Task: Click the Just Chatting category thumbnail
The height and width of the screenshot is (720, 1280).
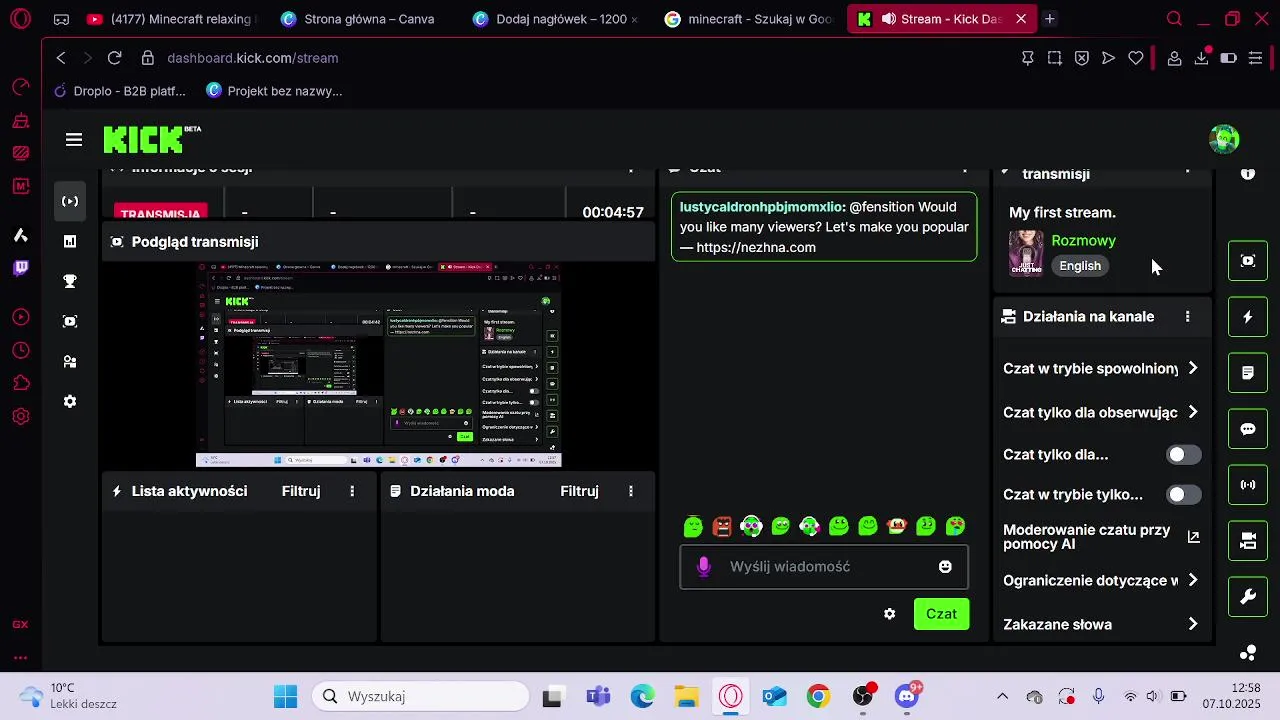Action: 1026,253
